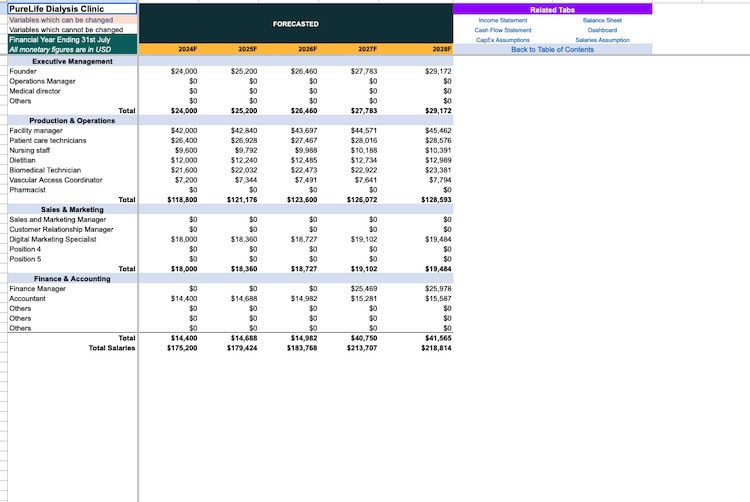The image size is (750, 502).
Task: Select Finance total 2027F value $40,750
Action: 364,338
